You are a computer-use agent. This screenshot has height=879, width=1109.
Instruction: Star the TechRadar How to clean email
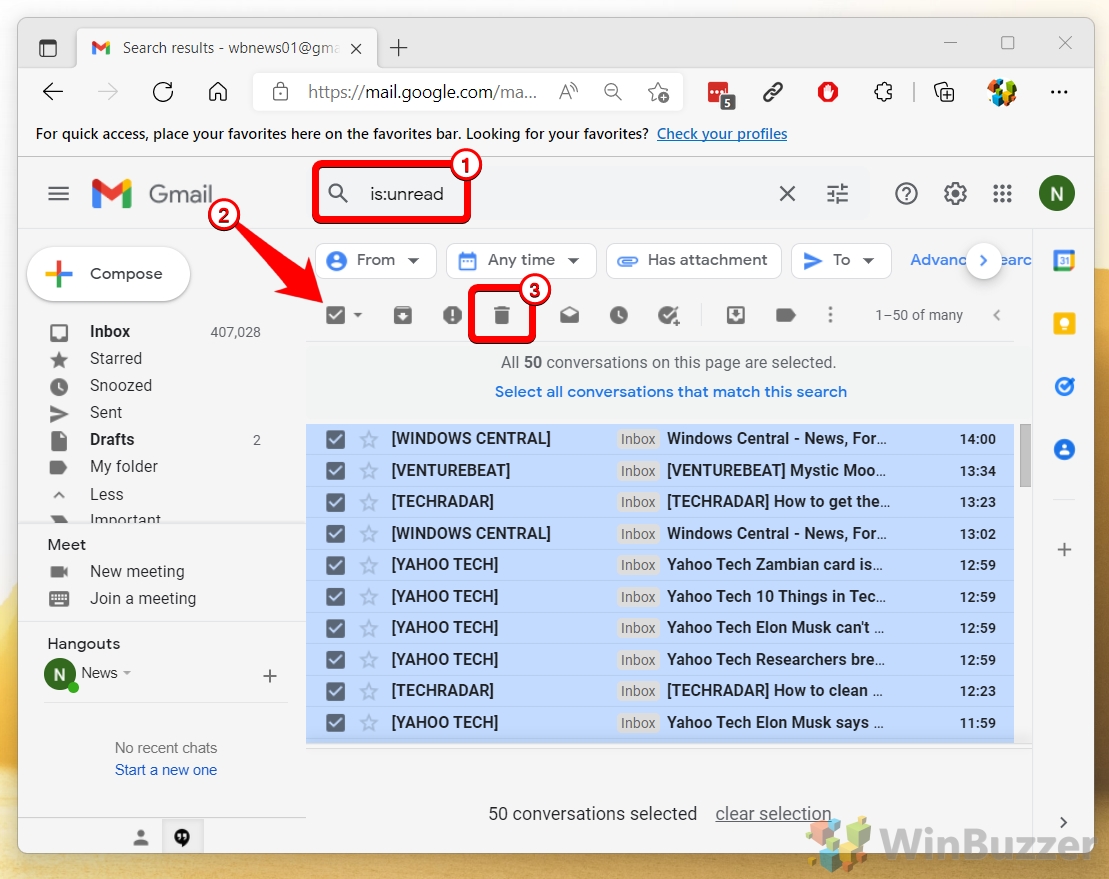[368, 691]
